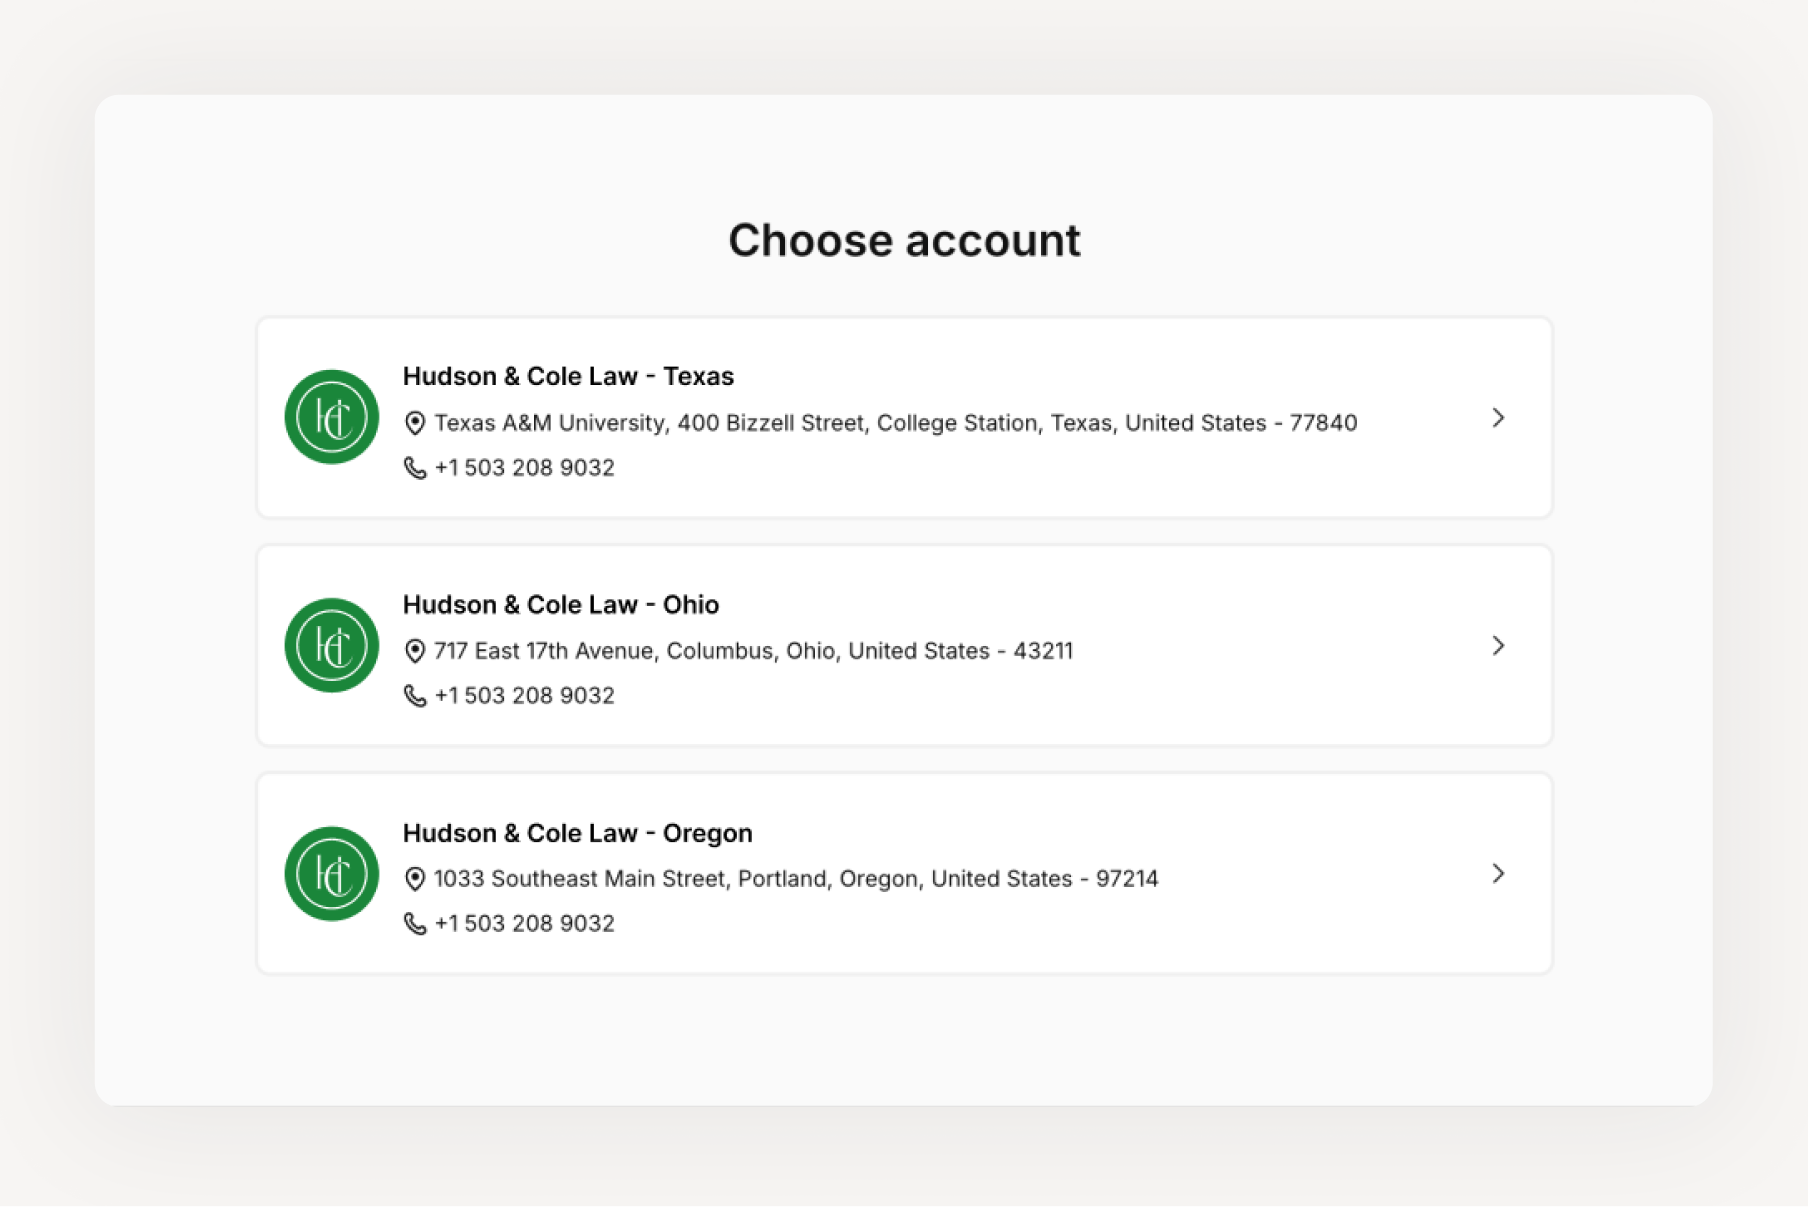This screenshot has width=1808, height=1207.
Task: Click the Oregon account green logo
Action: point(332,873)
